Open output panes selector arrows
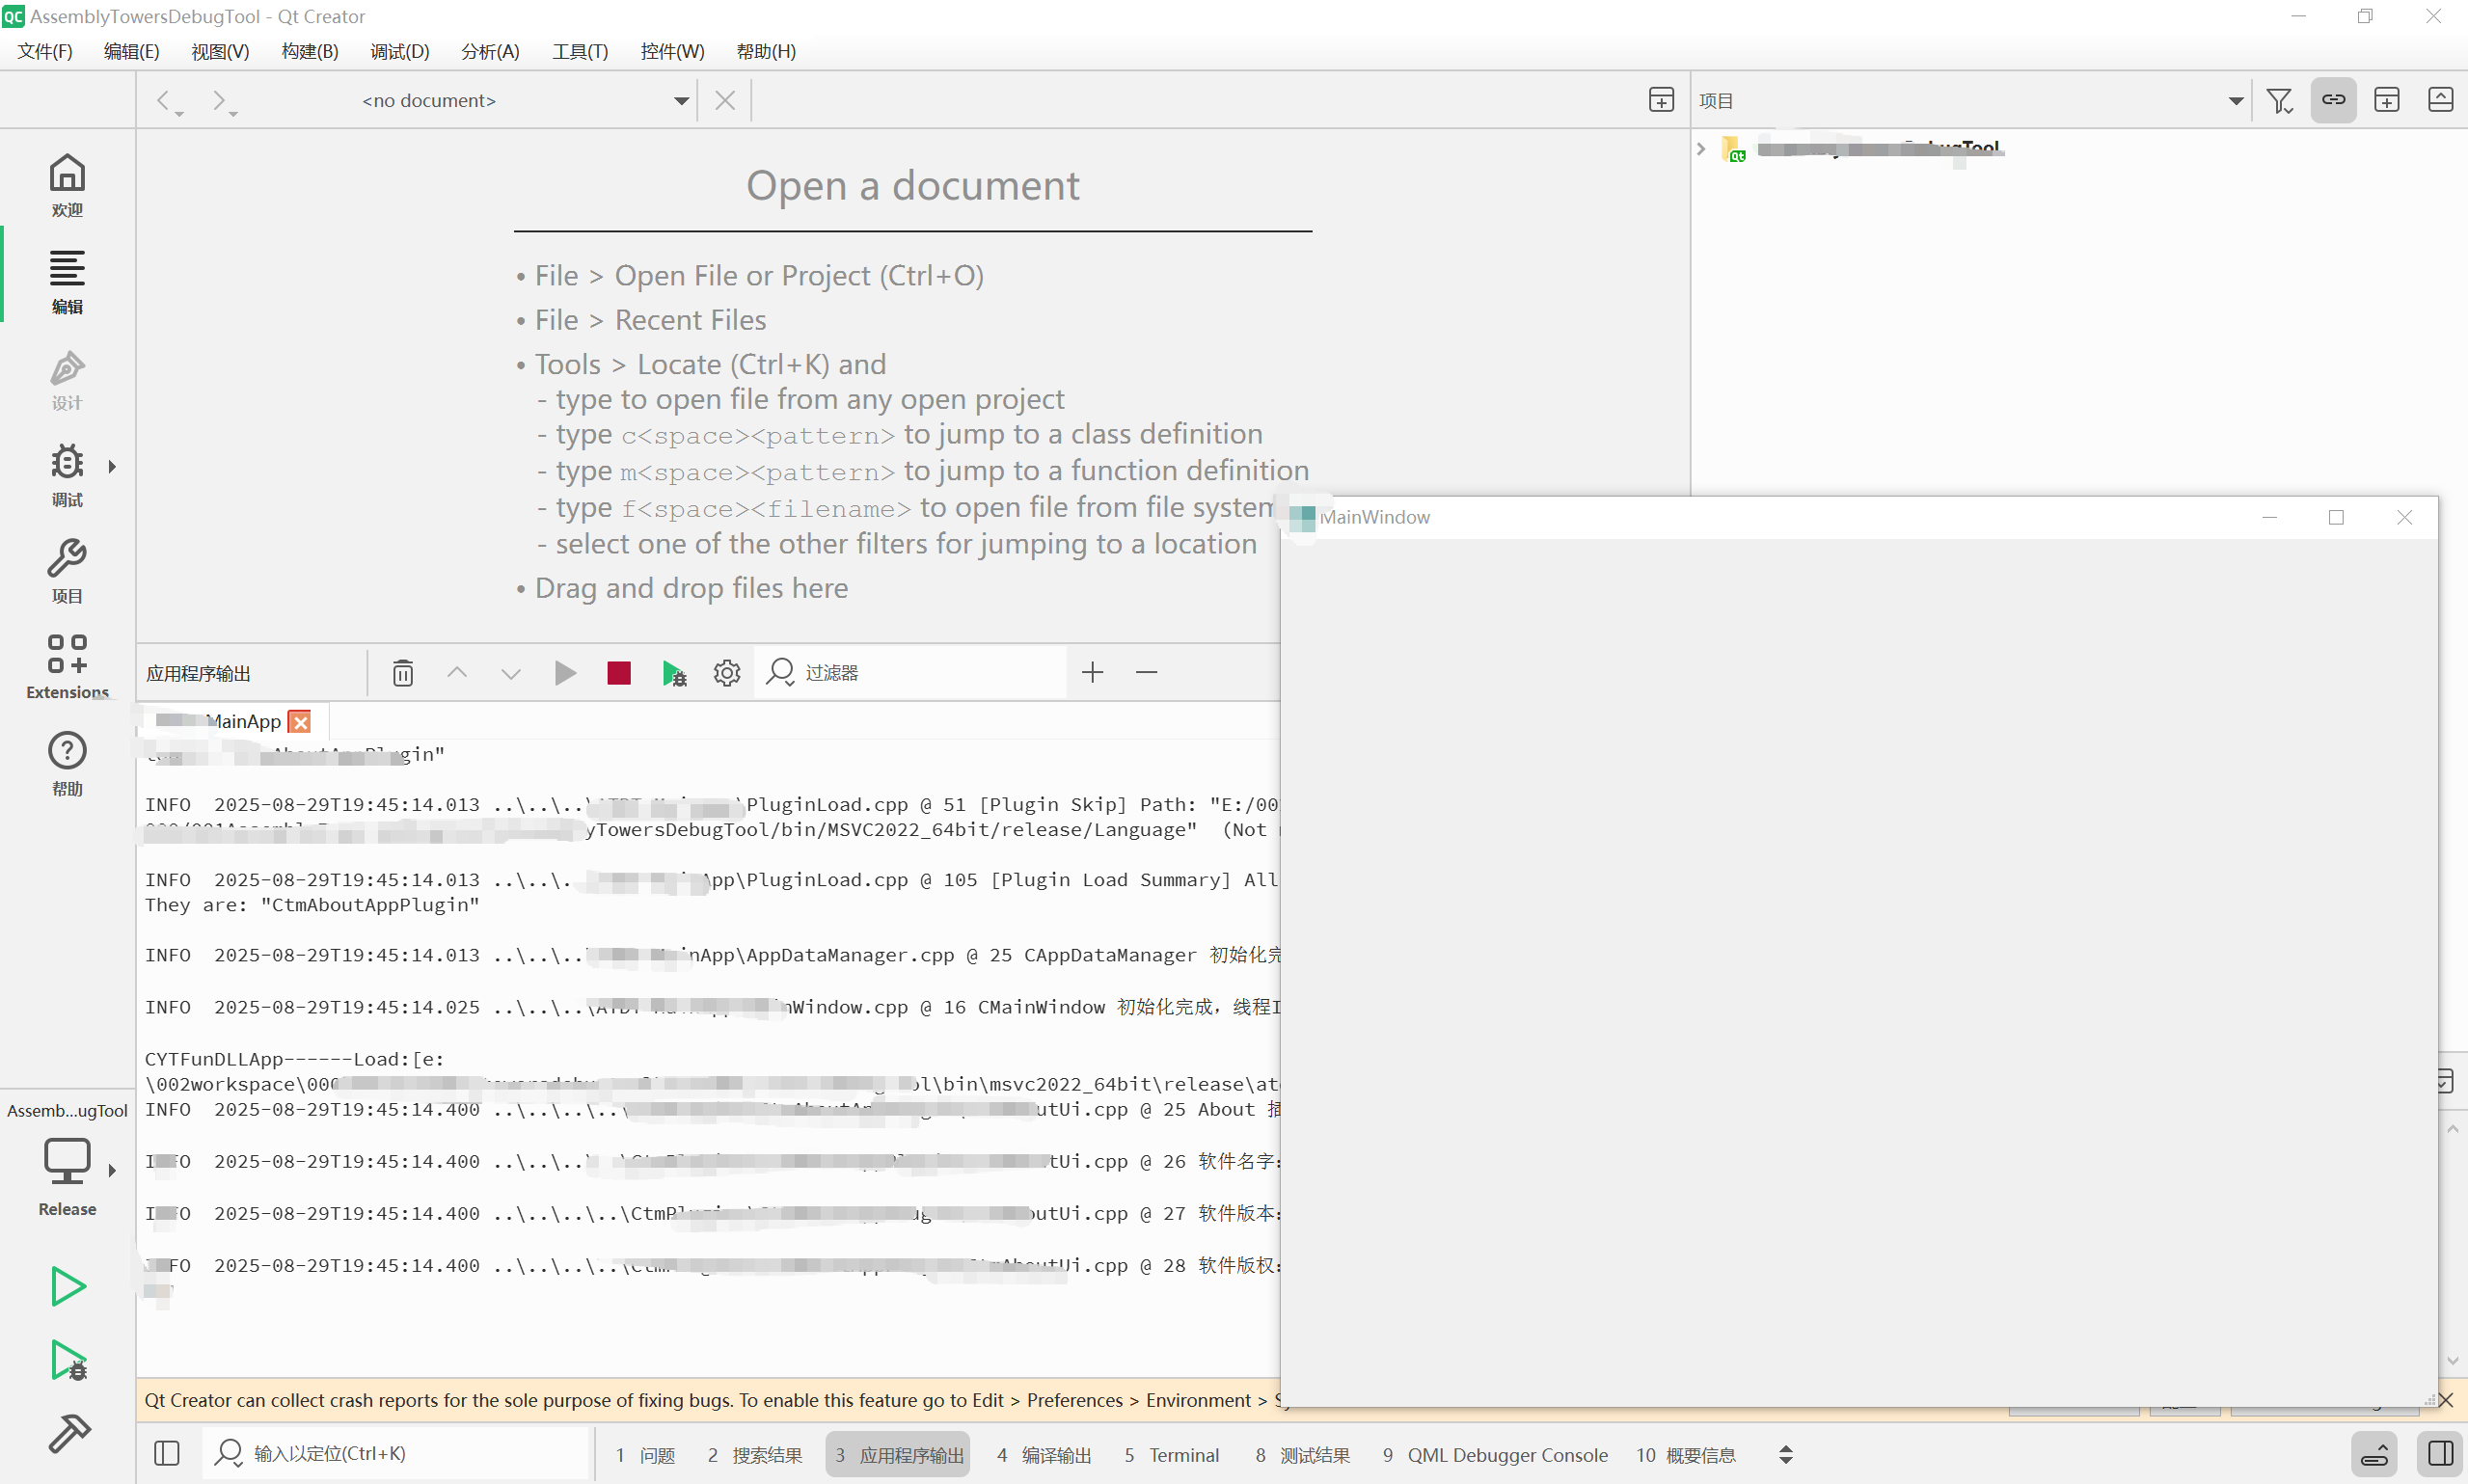Viewport: 2468px width, 1484px height. 1786,1455
